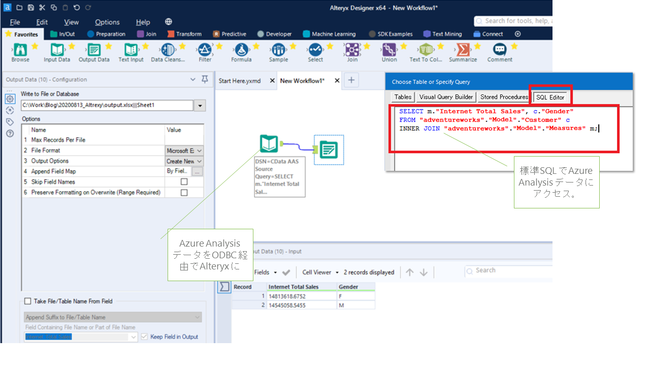
Task: Open the Write to File path dropdown
Action: click(200, 106)
